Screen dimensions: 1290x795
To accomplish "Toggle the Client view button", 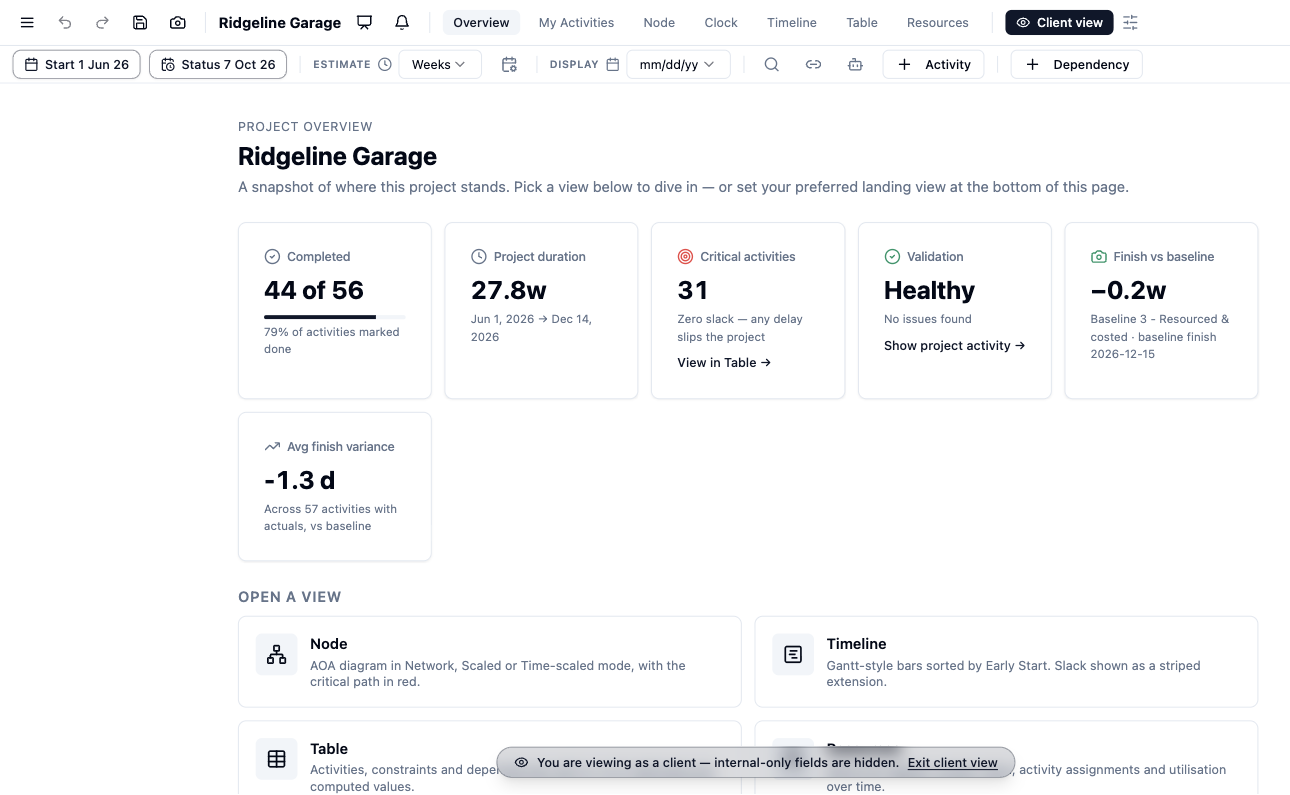I will click(1059, 22).
